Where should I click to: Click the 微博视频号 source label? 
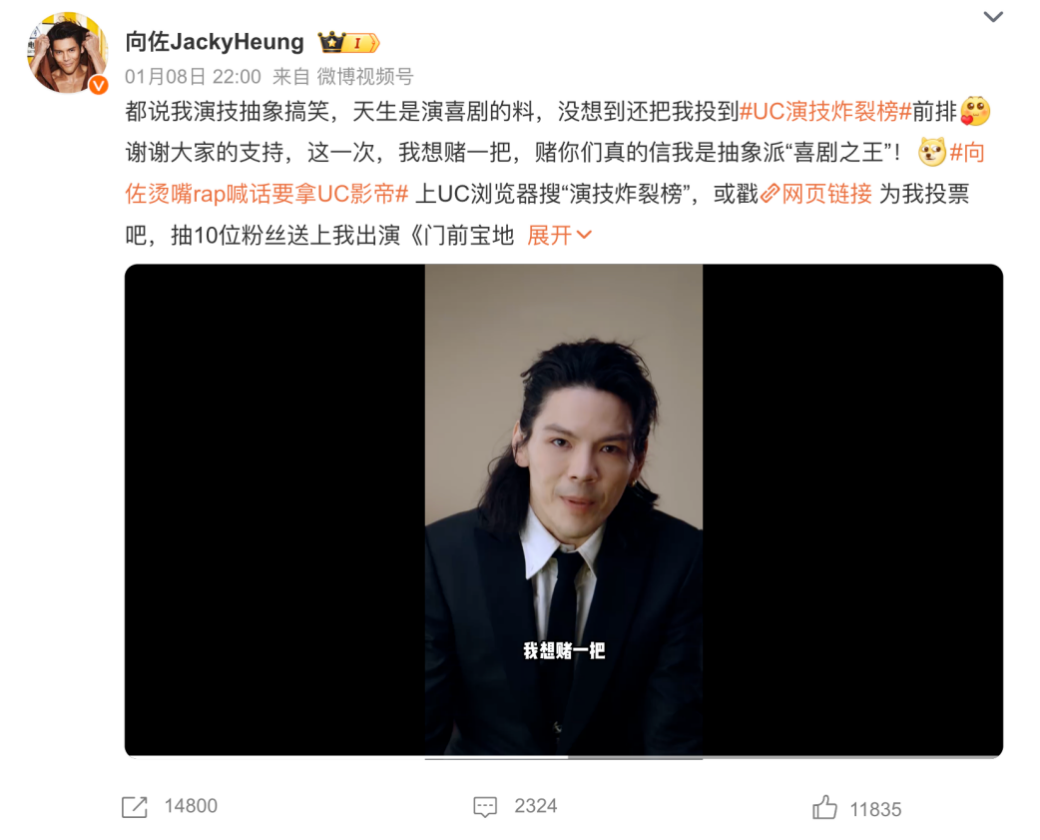365,77
